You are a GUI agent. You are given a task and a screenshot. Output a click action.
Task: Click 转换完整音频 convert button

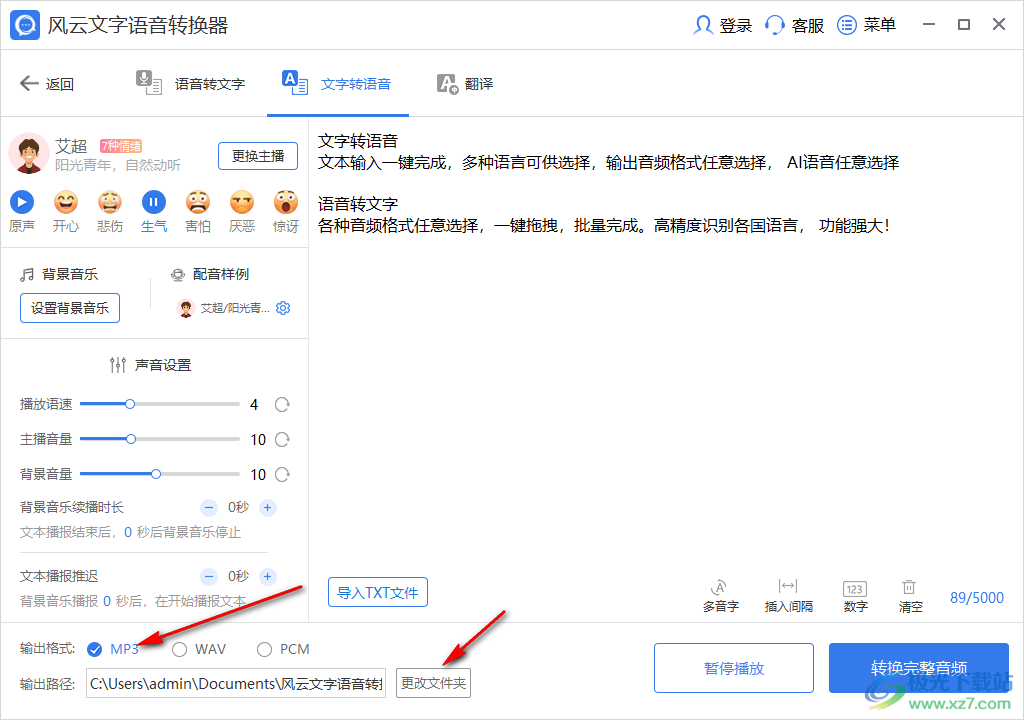click(x=919, y=668)
